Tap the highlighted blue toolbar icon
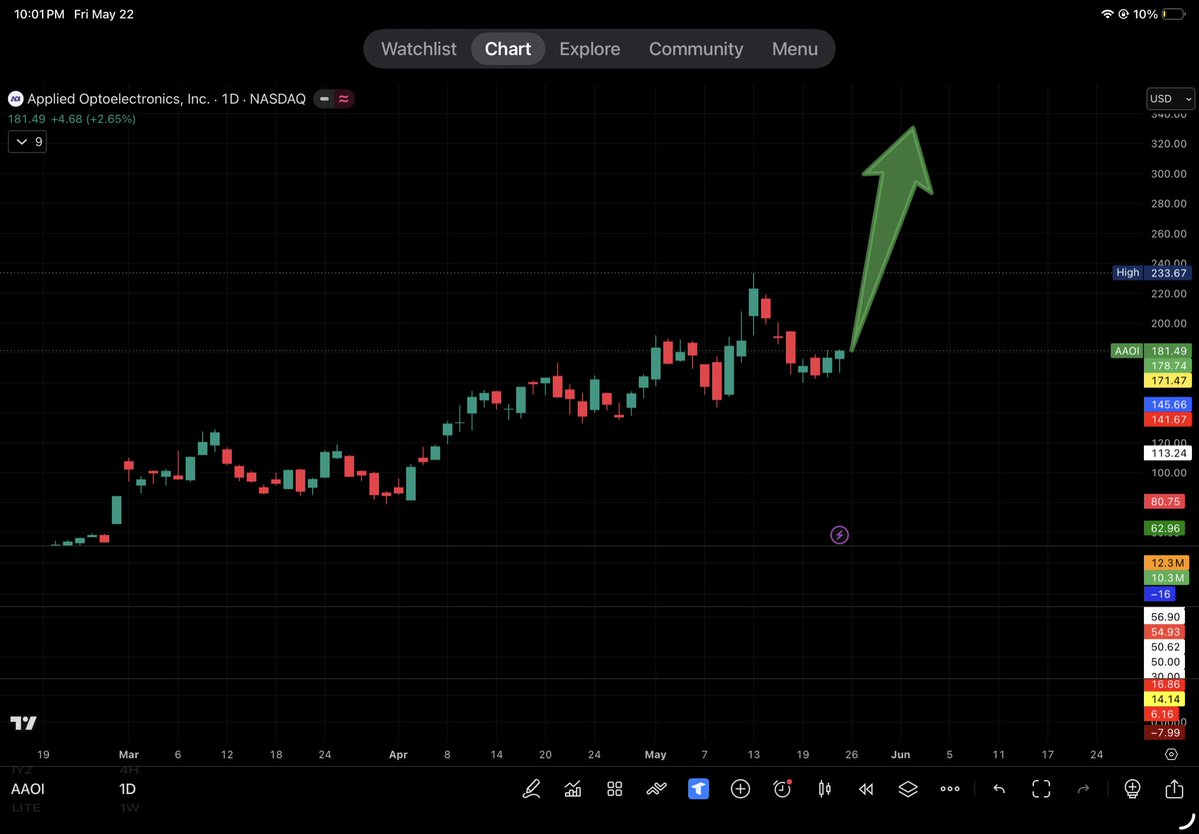Viewport: 1199px width, 834px height. 698,789
